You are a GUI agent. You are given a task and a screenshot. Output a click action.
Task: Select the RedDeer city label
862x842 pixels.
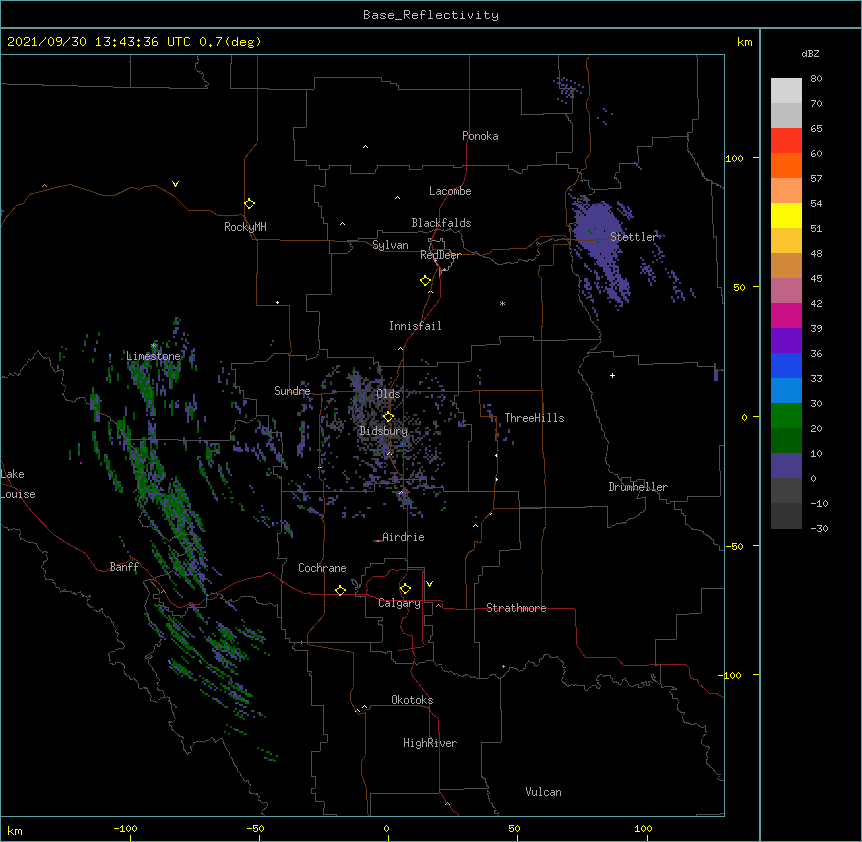(x=440, y=255)
